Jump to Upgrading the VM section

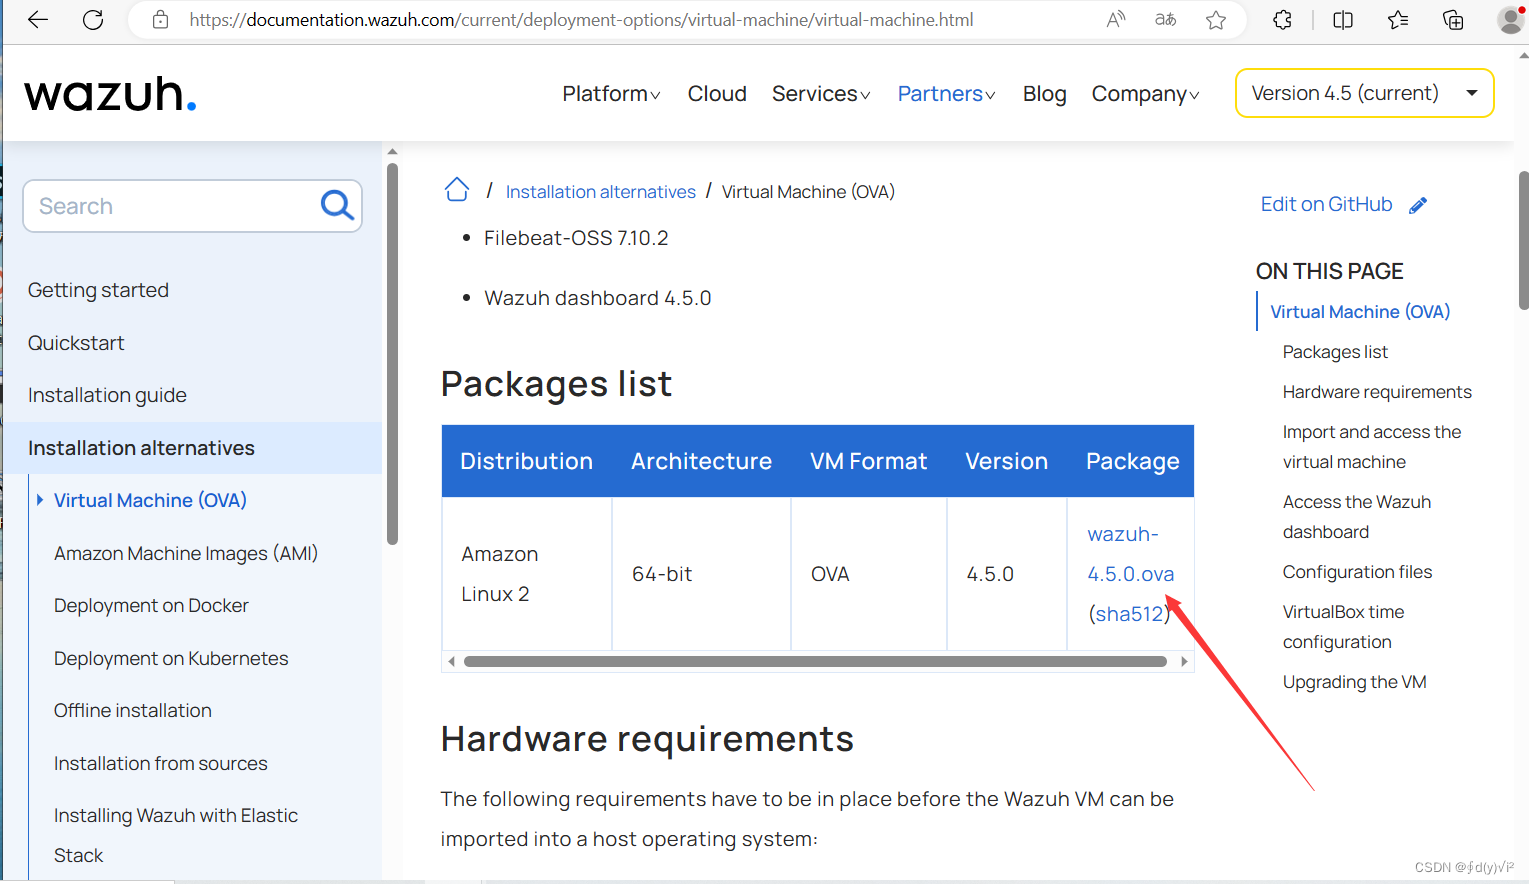pos(1354,682)
